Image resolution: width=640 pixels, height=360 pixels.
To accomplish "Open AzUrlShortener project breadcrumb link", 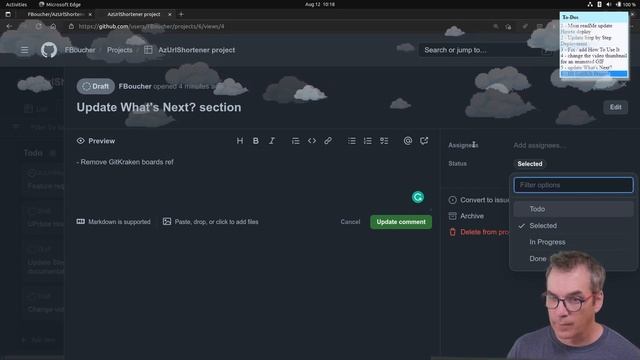I will [196, 50].
